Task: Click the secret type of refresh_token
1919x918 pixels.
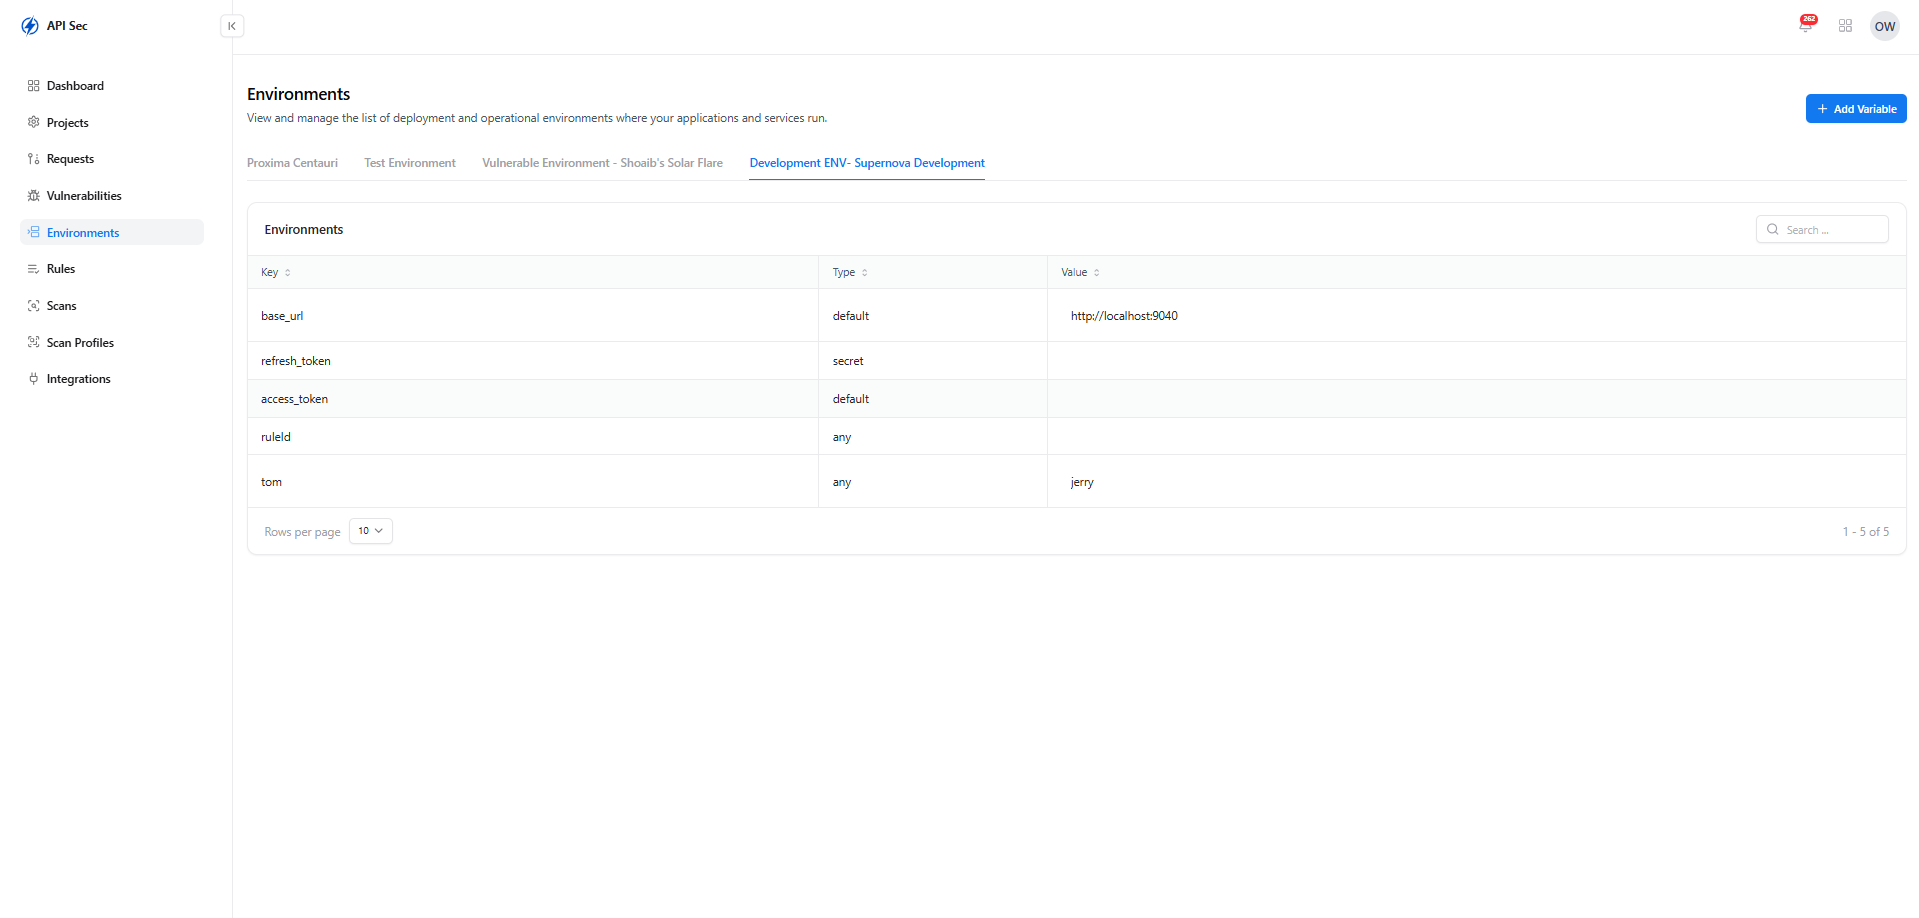Action: click(x=848, y=361)
